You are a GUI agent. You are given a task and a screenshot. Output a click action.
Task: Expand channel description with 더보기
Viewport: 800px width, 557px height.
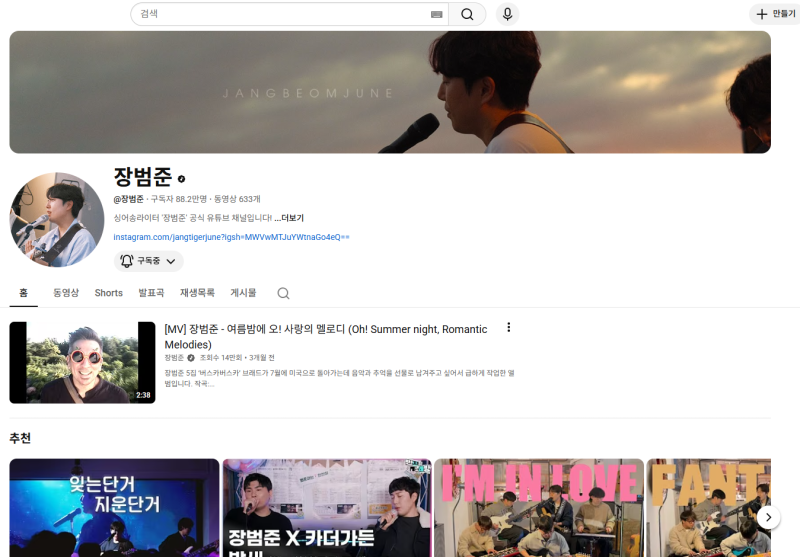pos(289,218)
